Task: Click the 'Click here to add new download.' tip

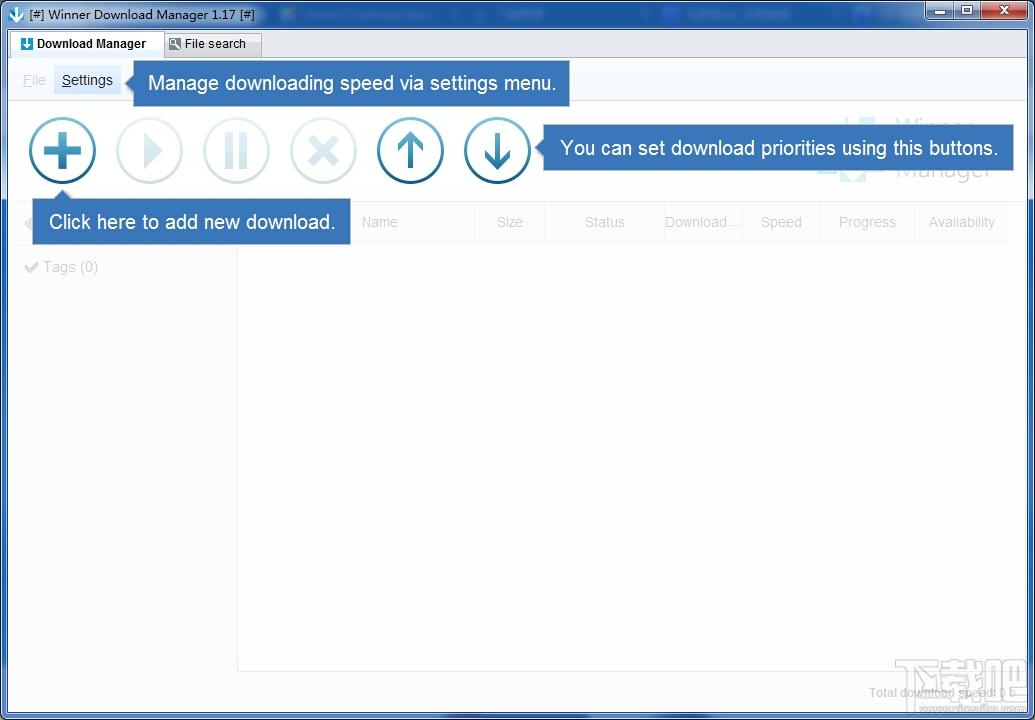Action: point(191,222)
